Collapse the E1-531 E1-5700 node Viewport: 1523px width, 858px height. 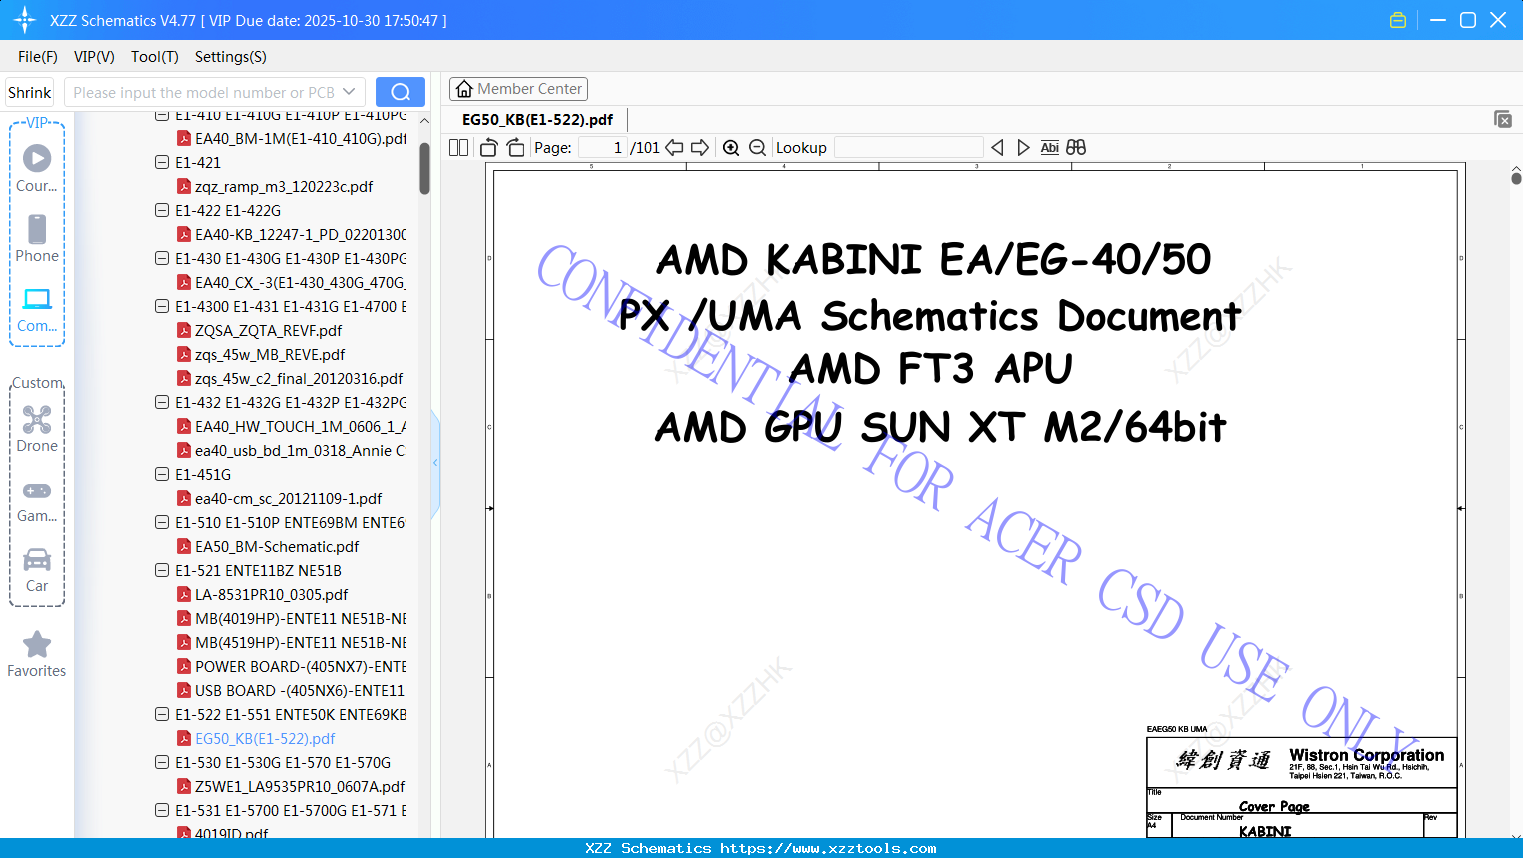pyautogui.click(x=162, y=810)
